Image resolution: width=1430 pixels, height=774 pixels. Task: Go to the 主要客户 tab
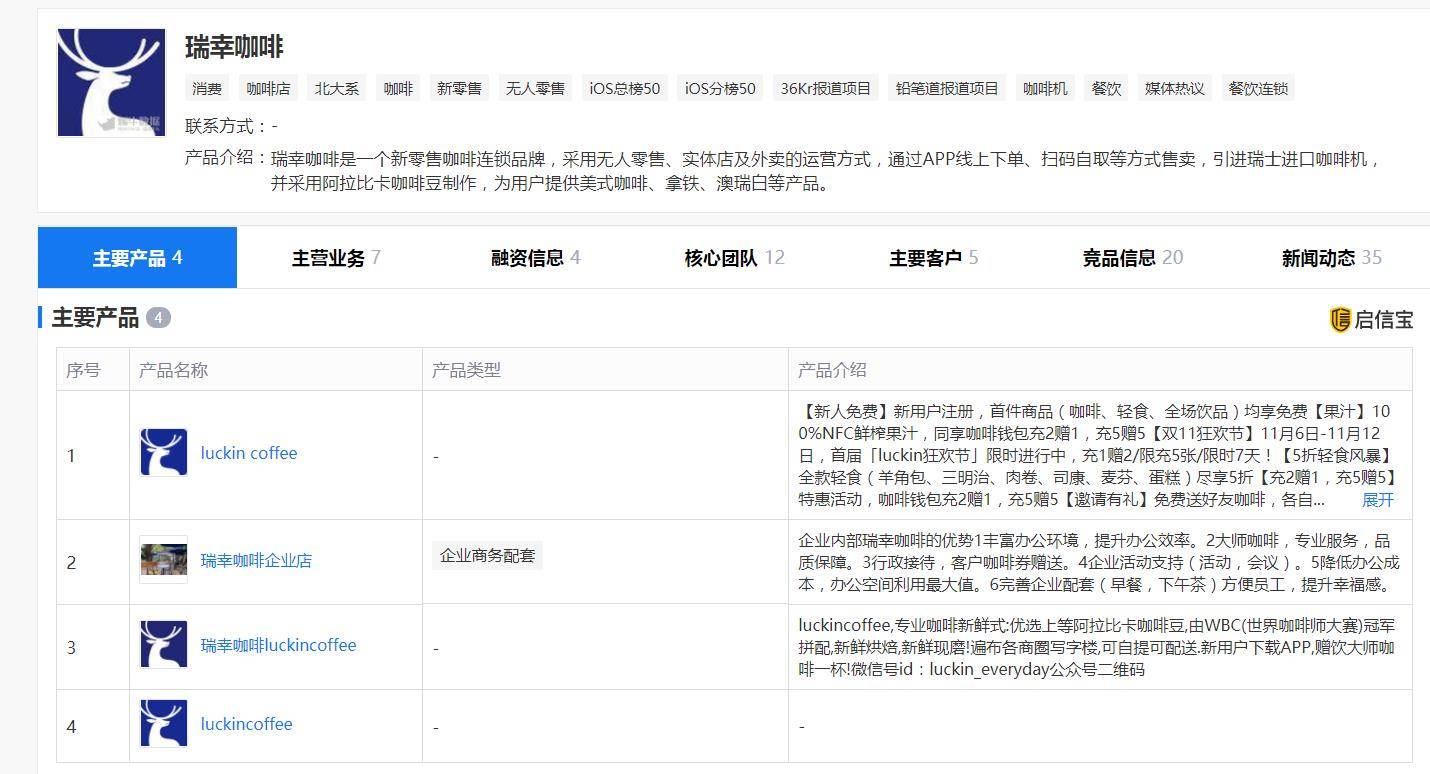click(x=933, y=258)
